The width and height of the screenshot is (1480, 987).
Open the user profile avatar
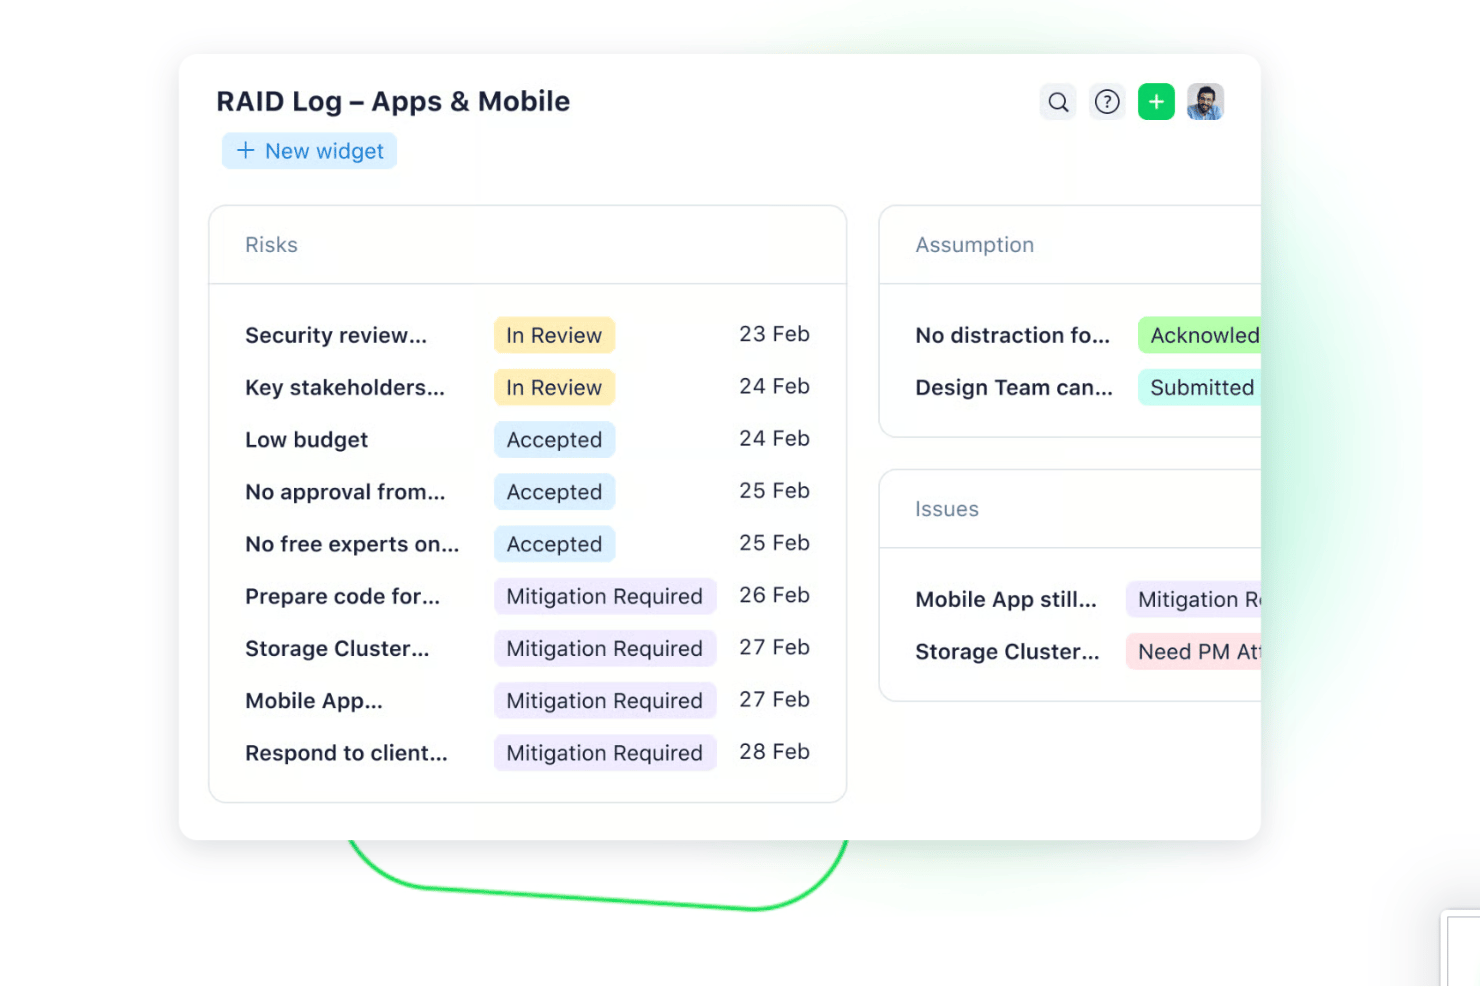click(x=1205, y=102)
